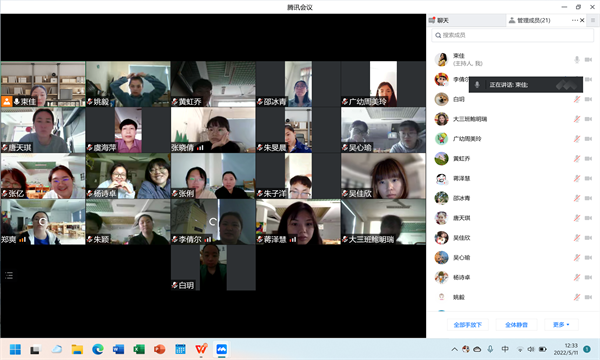
Task: Show hidden icons in system tray
Action: coord(454,349)
